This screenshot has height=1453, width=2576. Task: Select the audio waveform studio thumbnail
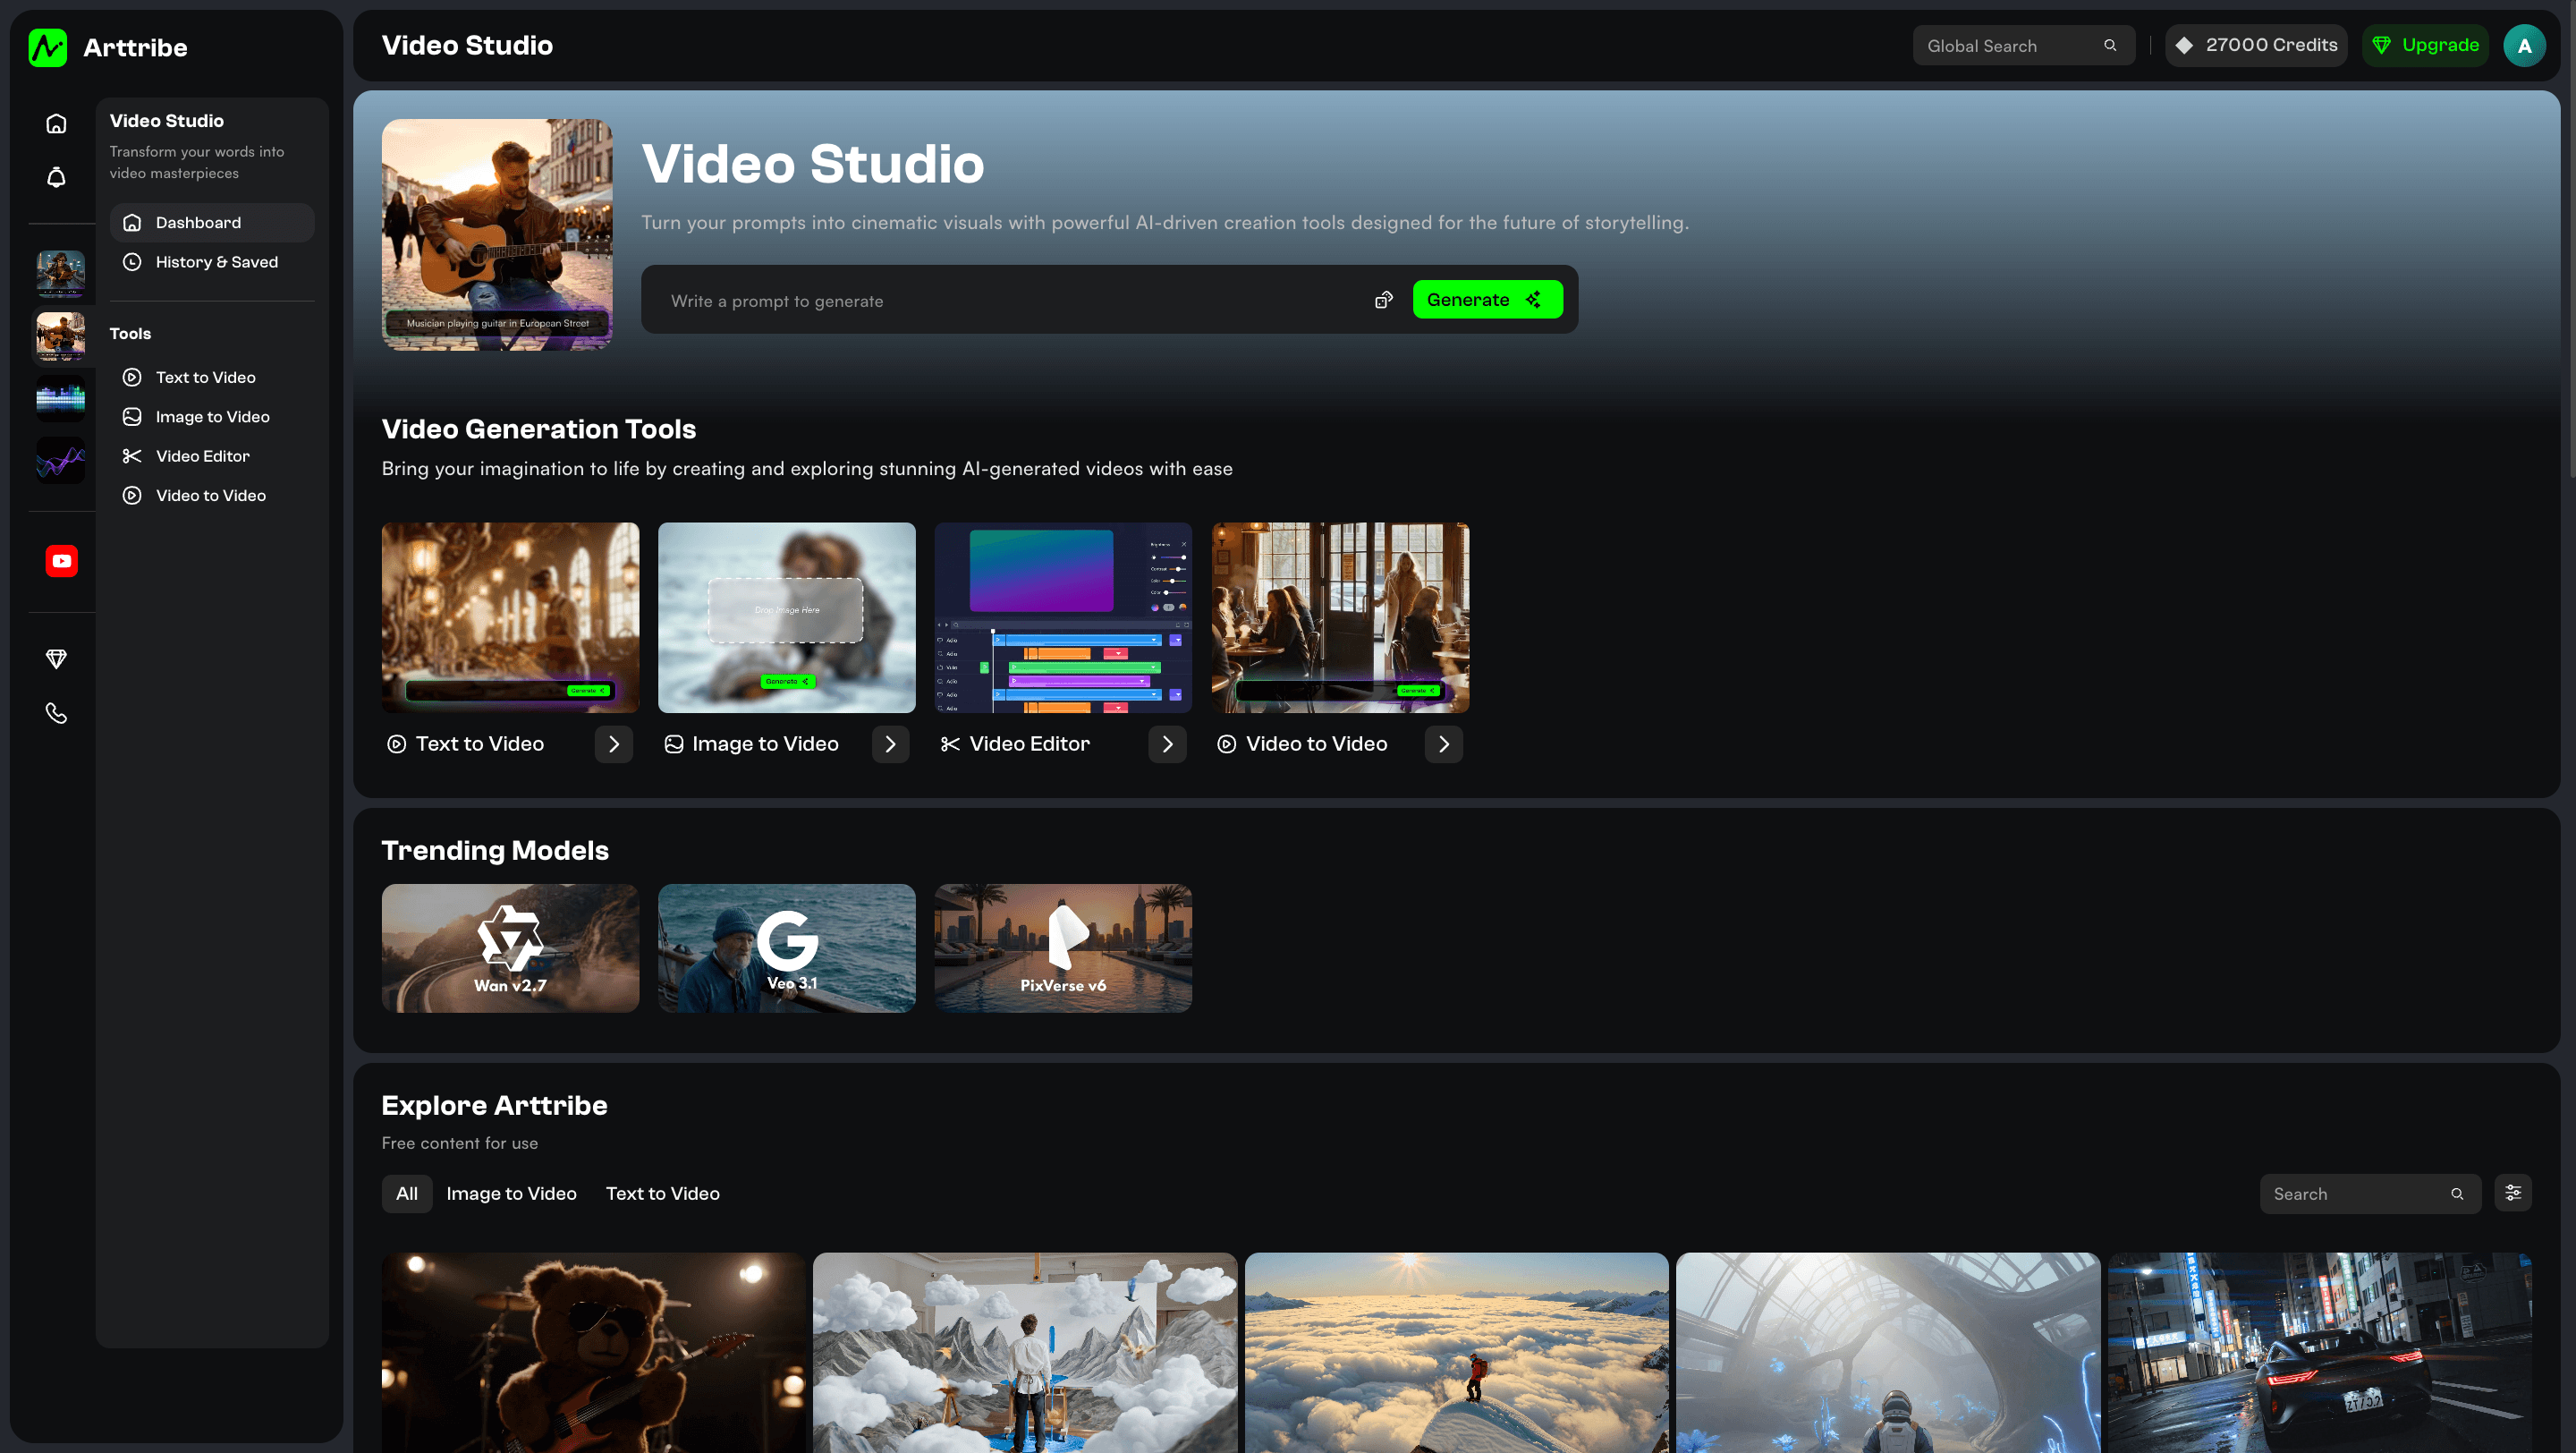click(x=60, y=398)
